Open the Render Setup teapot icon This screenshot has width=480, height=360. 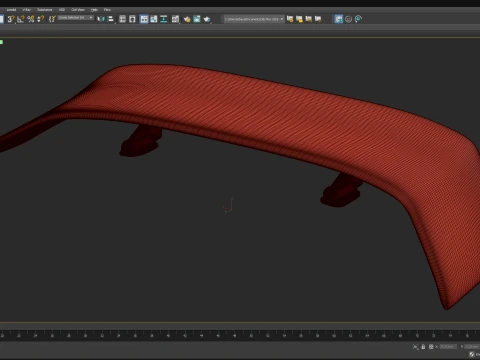pos(187,19)
